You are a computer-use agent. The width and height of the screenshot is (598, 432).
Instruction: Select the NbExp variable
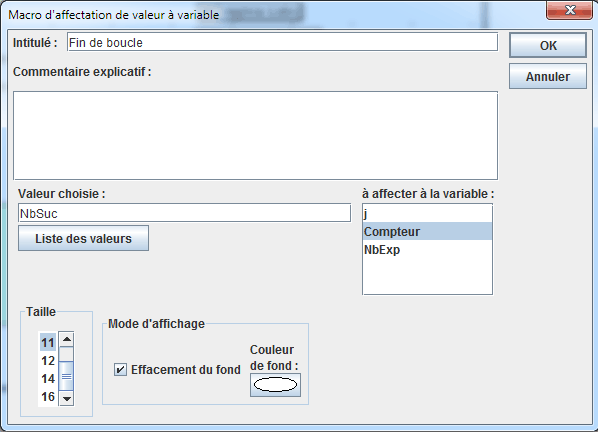pos(428,250)
